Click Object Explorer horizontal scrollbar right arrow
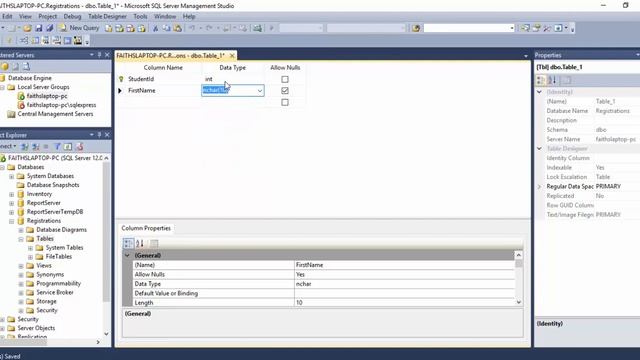This screenshot has width=640, height=360. [98, 342]
